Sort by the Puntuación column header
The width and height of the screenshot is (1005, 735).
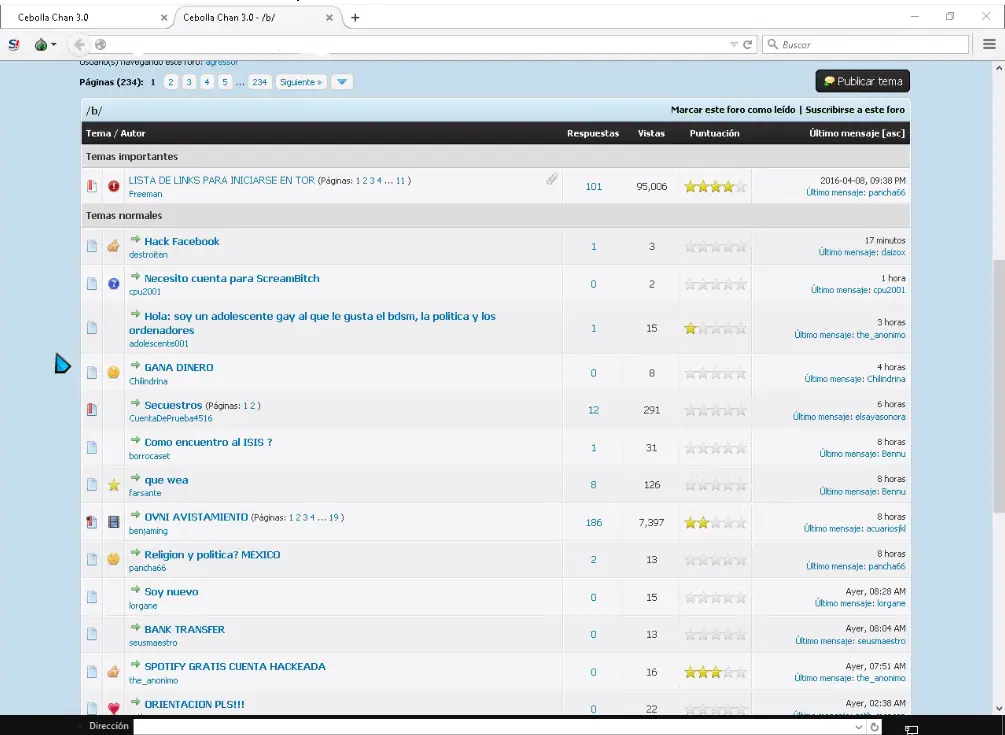pos(714,133)
